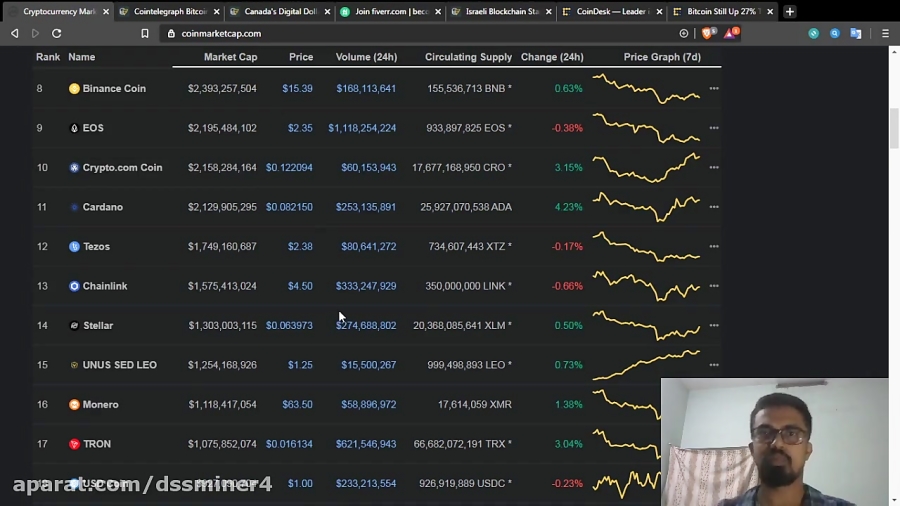The height and width of the screenshot is (506, 900).
Task: Open the browser hamburger menu
Action: (x=885, y=34)
